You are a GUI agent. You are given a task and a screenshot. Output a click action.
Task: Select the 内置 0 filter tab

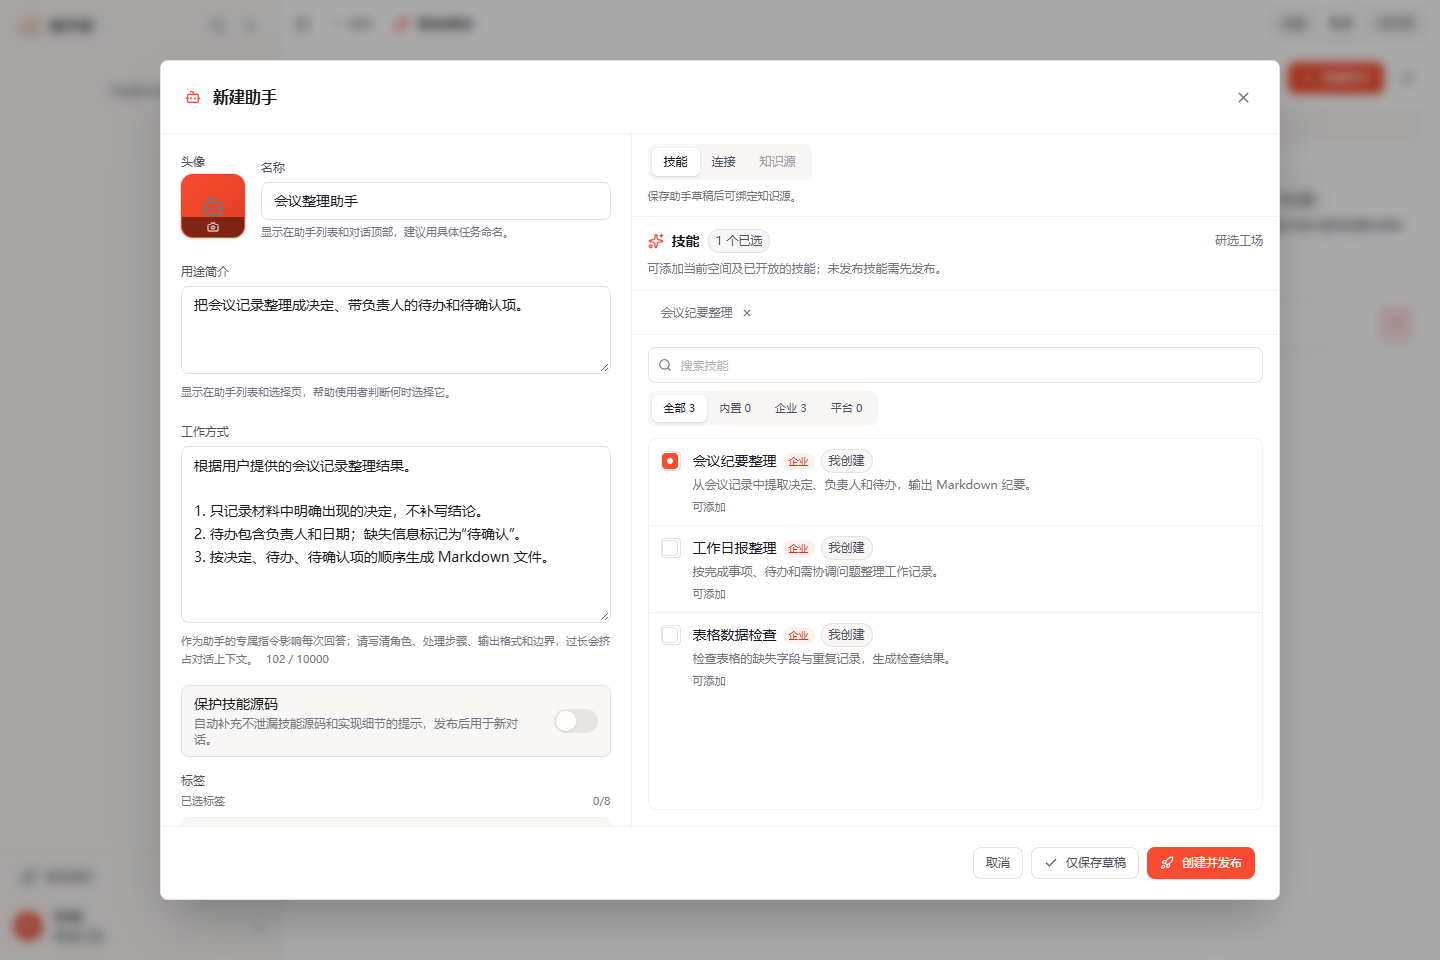click(x=735, y=408)
